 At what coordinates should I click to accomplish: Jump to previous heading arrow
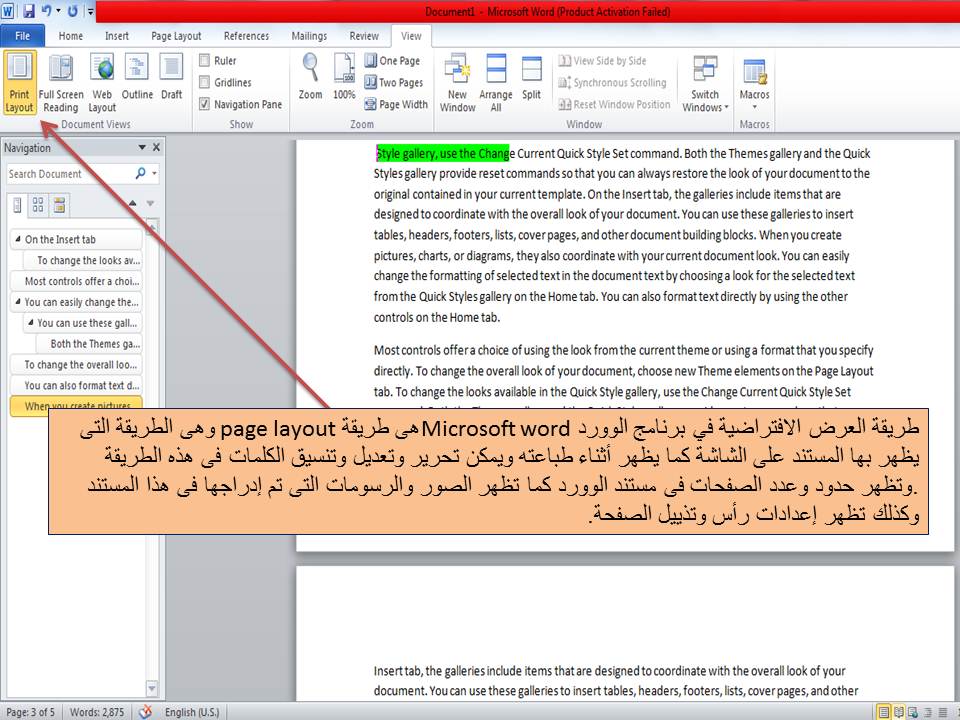point(133,203)
